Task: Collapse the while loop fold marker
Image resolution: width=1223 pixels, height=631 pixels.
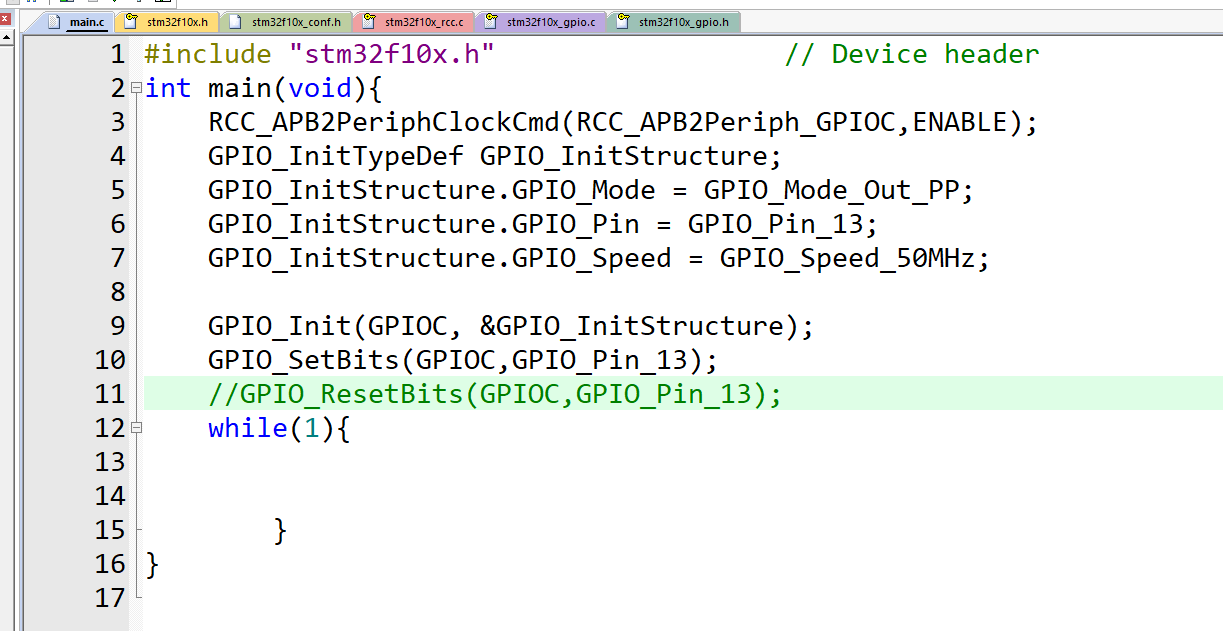Action: (136, 428)
